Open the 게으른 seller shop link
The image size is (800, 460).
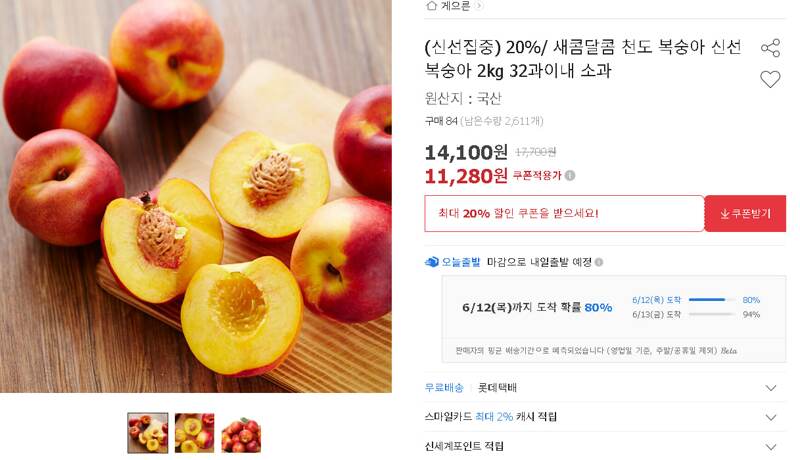pyautogui.click(x=455, y=6)
